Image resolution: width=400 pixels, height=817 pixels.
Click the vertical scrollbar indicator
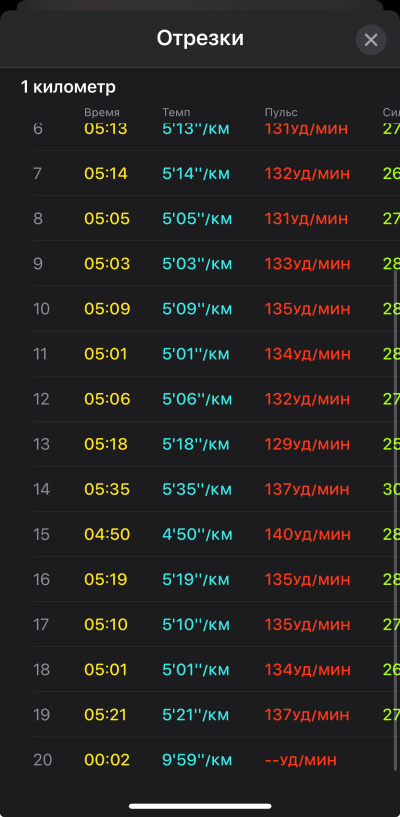click(x=395, y=521)
